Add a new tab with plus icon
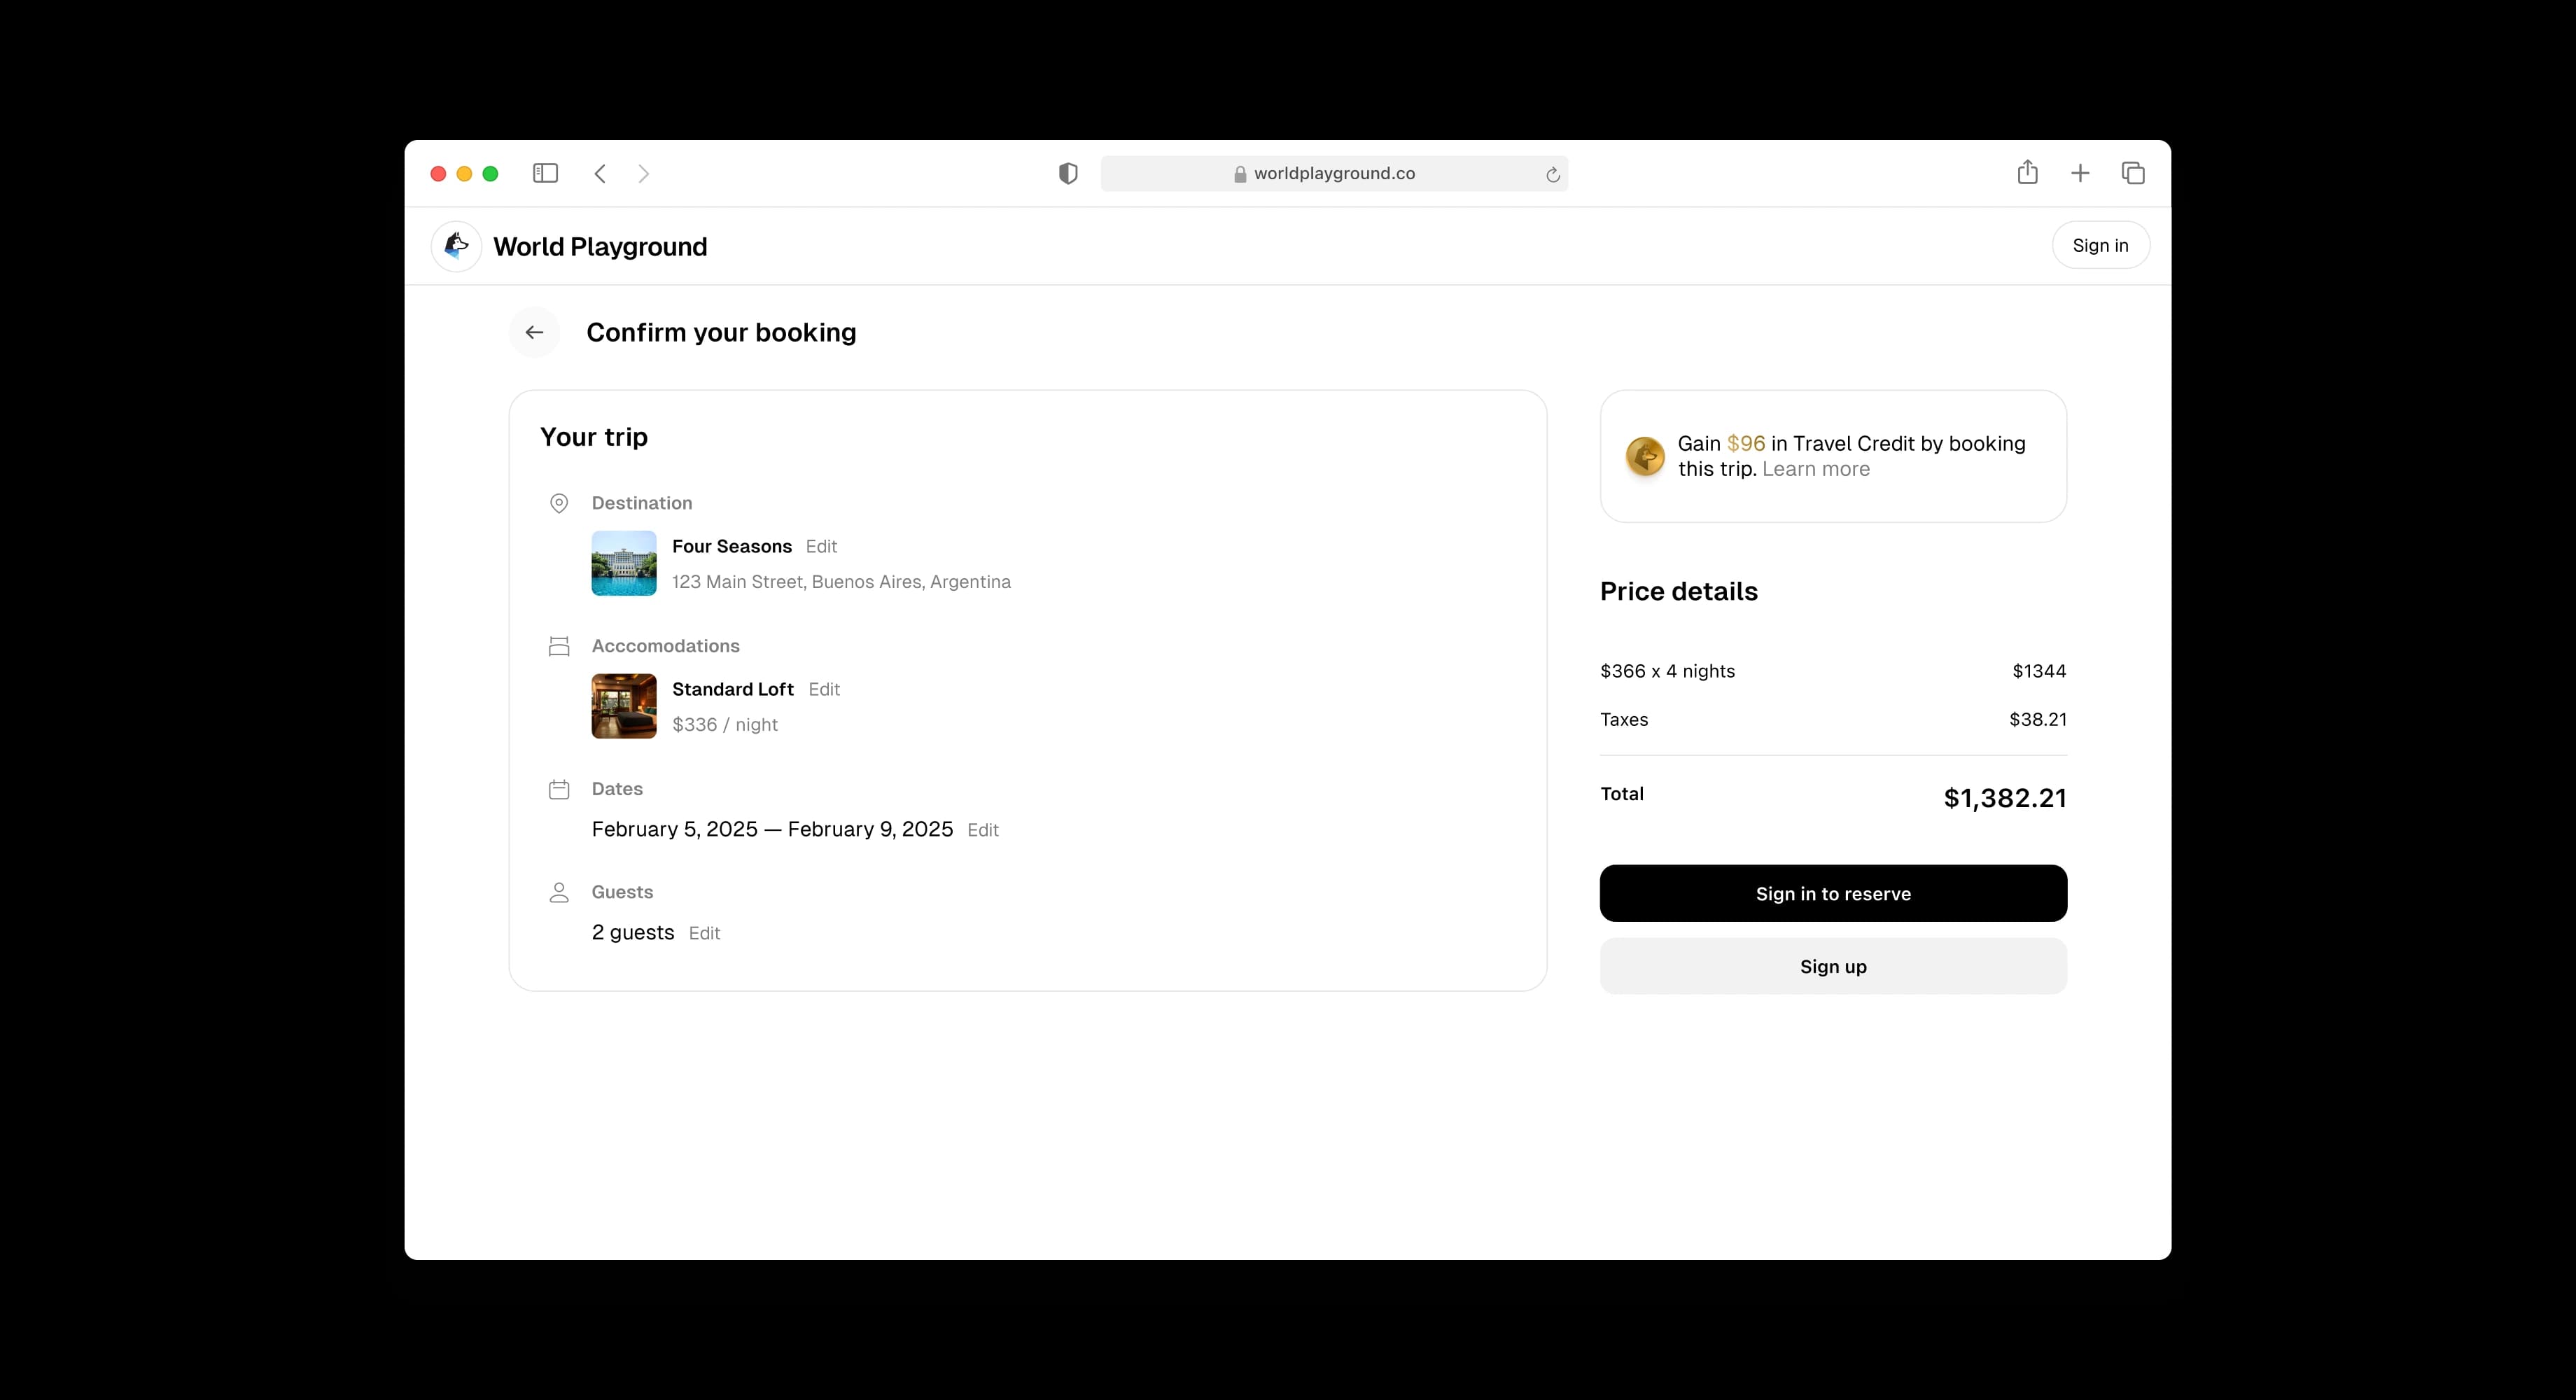 [x=2080, y=173]
